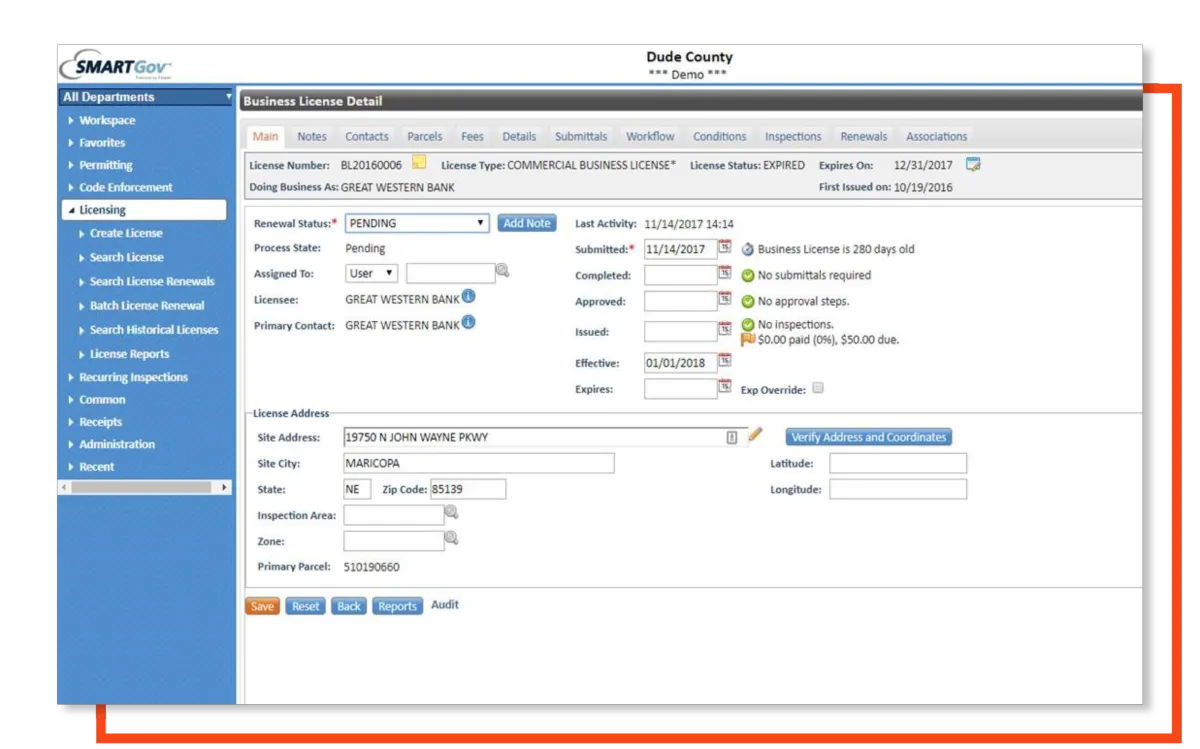Open calendar picker for Expires date
The width and height of the screenshot is (1200, 749).
pos(725,387)
